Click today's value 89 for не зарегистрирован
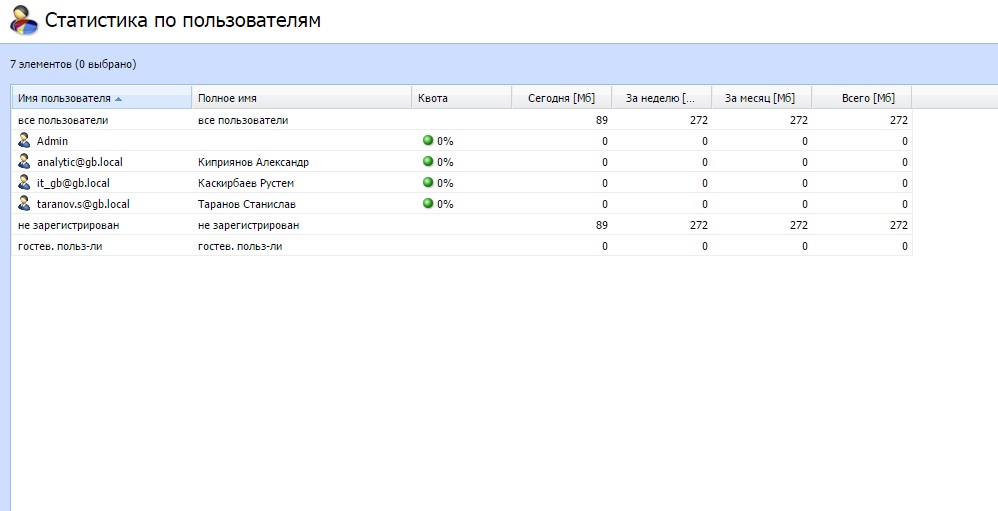Viewport: 998px width, 511px height. coord(601,225)
